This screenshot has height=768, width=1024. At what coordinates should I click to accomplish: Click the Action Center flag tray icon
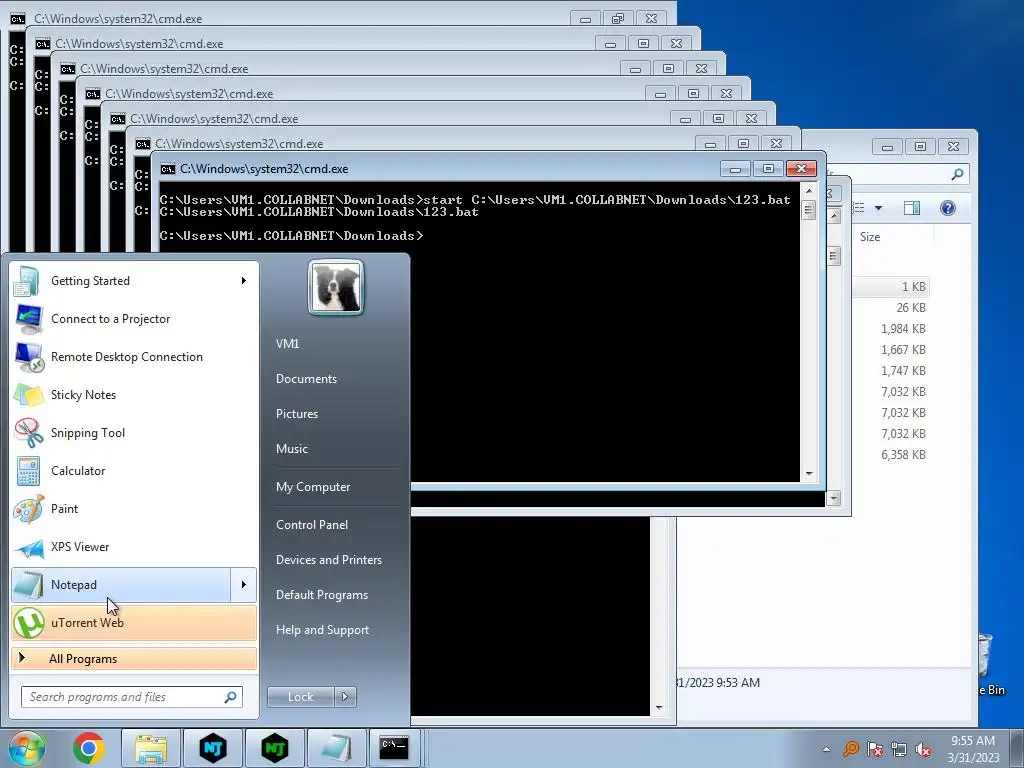point(874,749)
